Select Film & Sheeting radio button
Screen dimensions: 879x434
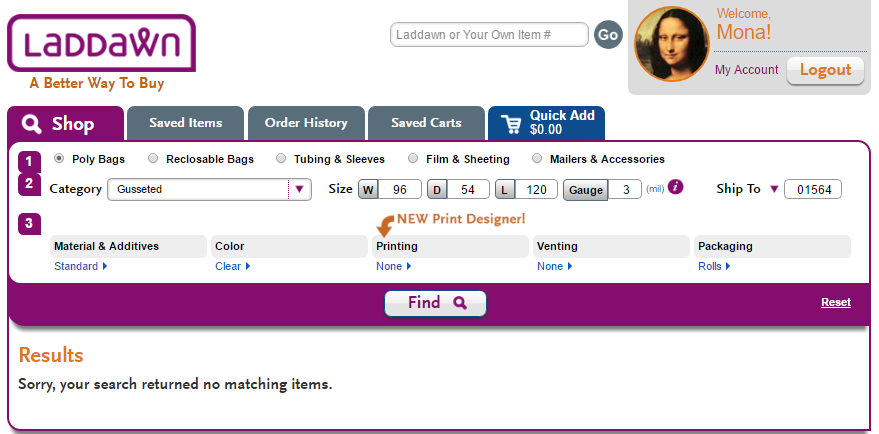(413, 159)
